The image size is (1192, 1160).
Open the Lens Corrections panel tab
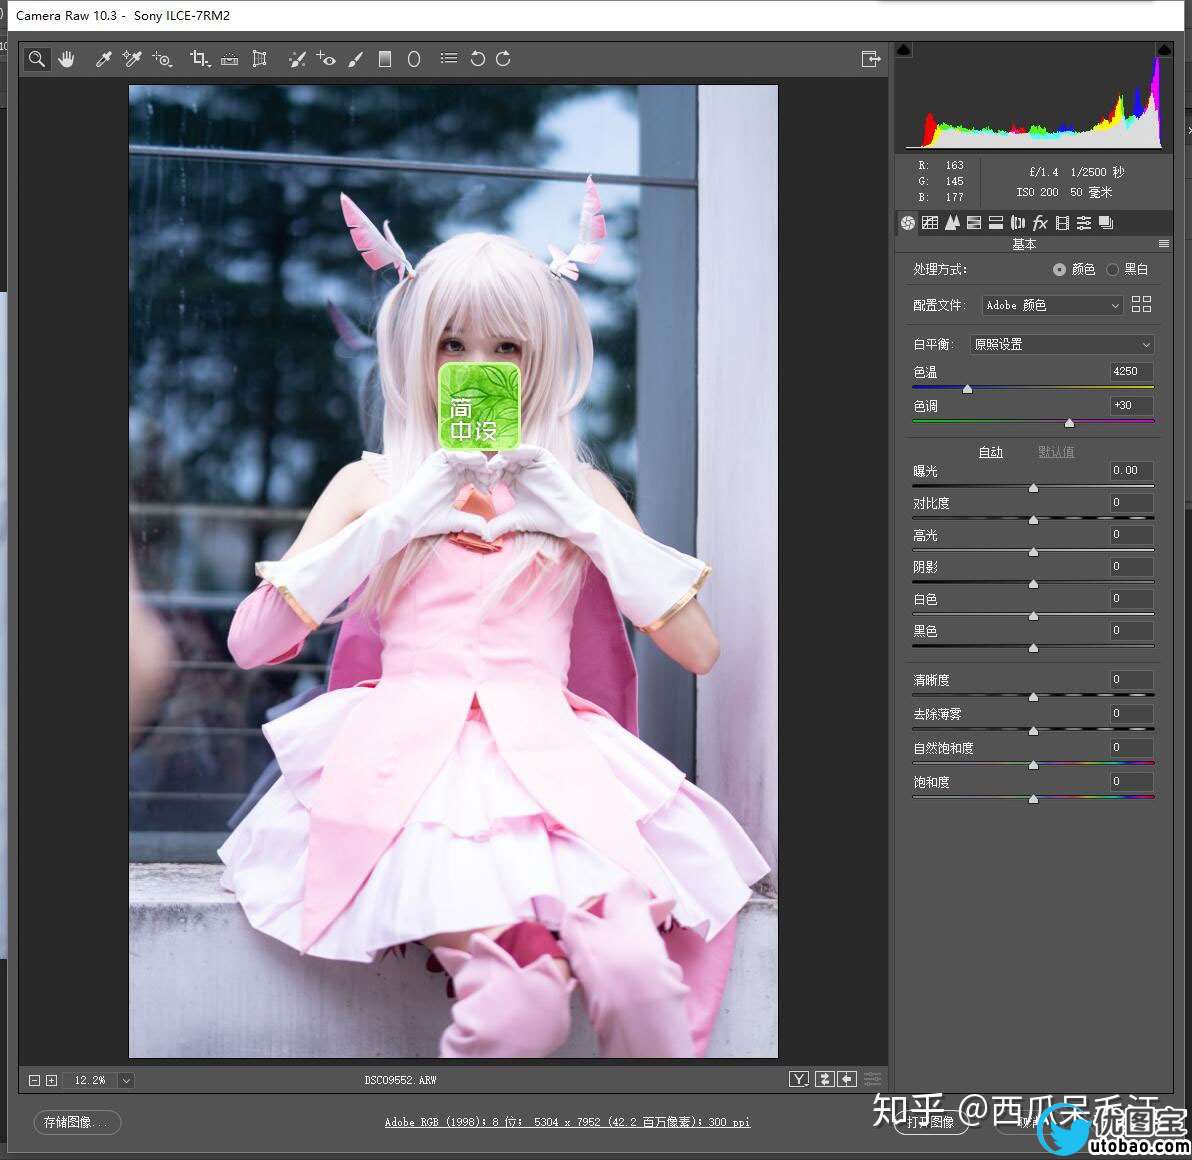tap(1018, 223)
